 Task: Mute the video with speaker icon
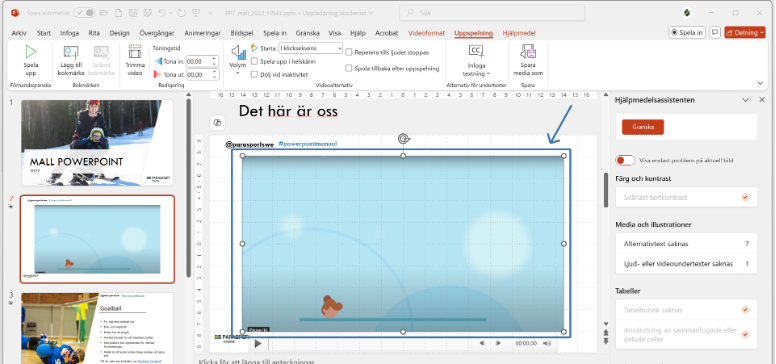click(x=547, y=343)
